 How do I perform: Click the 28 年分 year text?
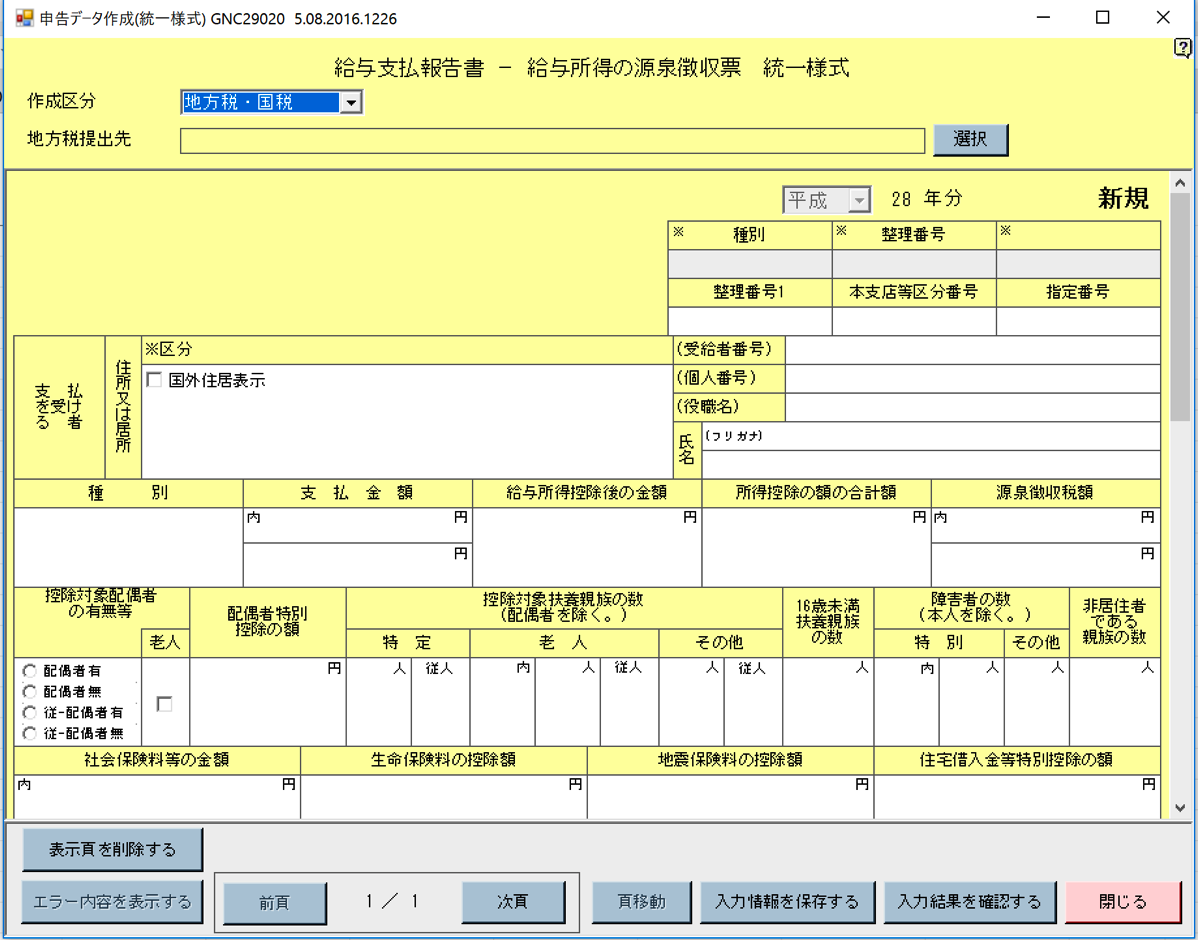tap(927, 199)
